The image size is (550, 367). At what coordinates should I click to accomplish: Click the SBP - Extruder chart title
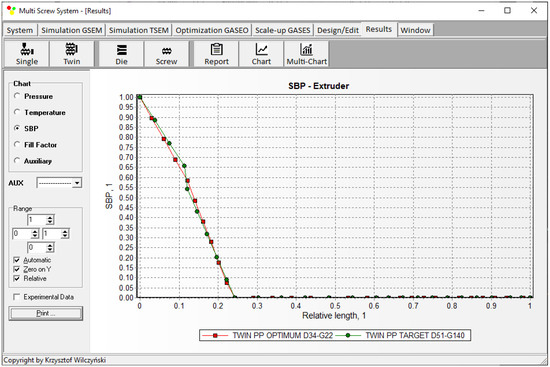click(318, 86)
